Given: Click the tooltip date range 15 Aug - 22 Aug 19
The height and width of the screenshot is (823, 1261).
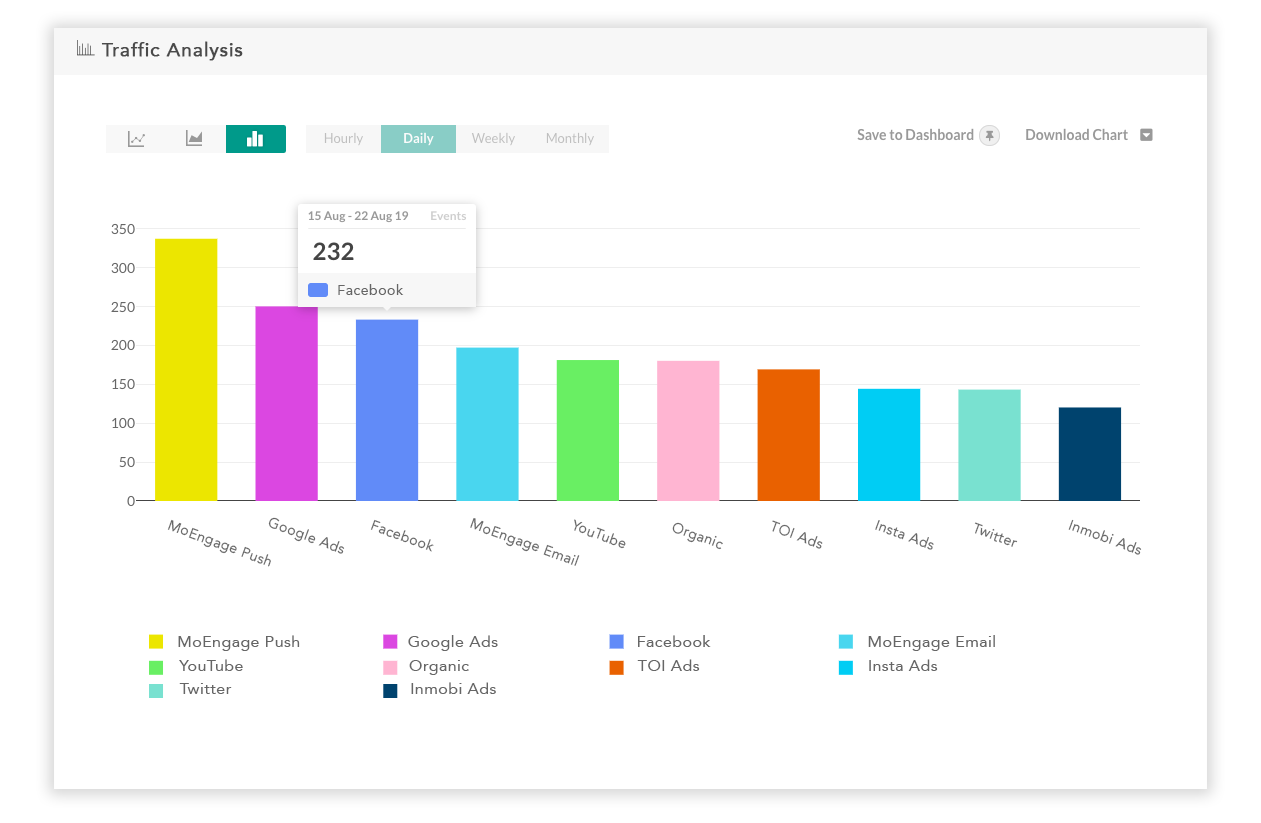Looking at the screenshot, I should pyautogui.click(x=358, y=216).
